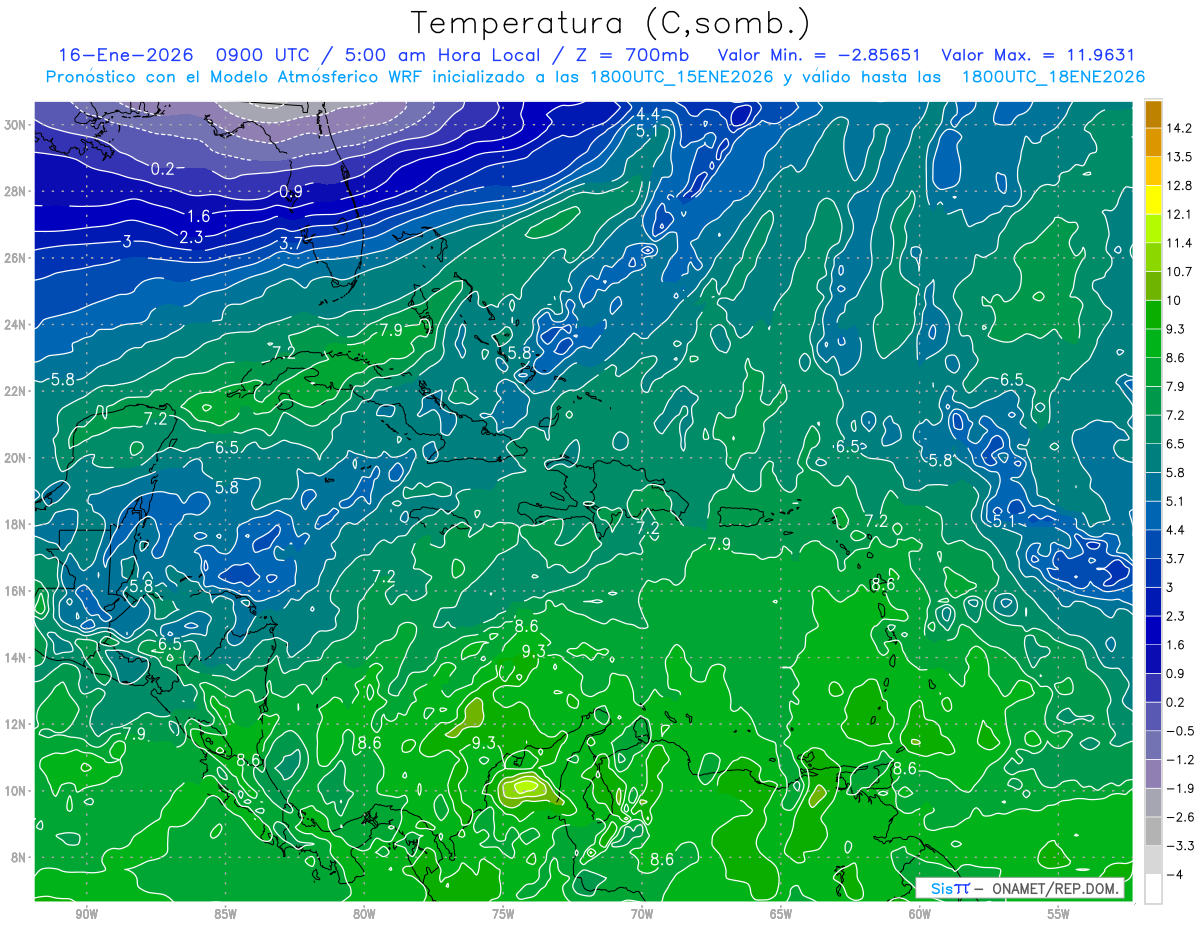Click the 55W longitude axis label
Screen dimensions: 1200x927
(1058, 915)
